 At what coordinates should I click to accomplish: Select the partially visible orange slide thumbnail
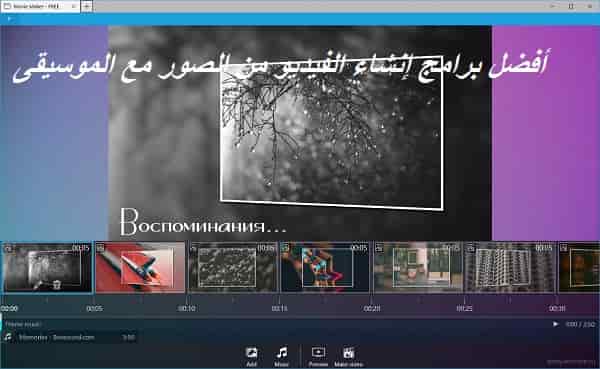pyautogui.click(x=579, y=268)
